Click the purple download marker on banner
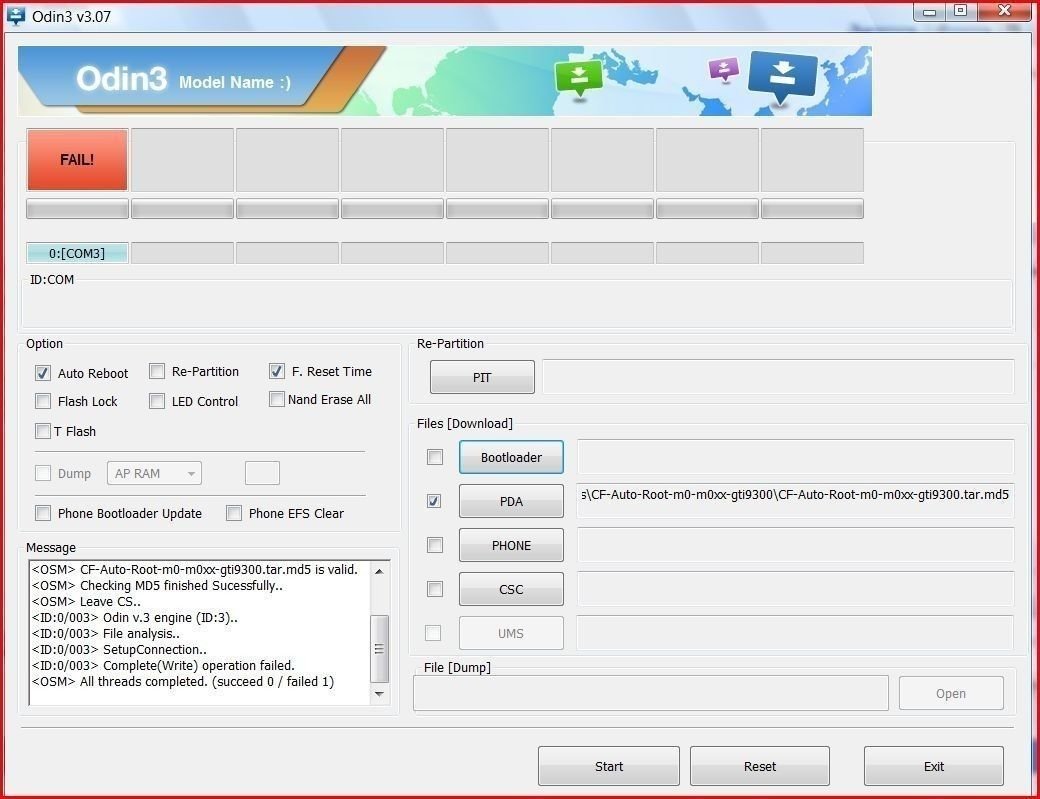1040x799 pixels. [x=723, y=69]
